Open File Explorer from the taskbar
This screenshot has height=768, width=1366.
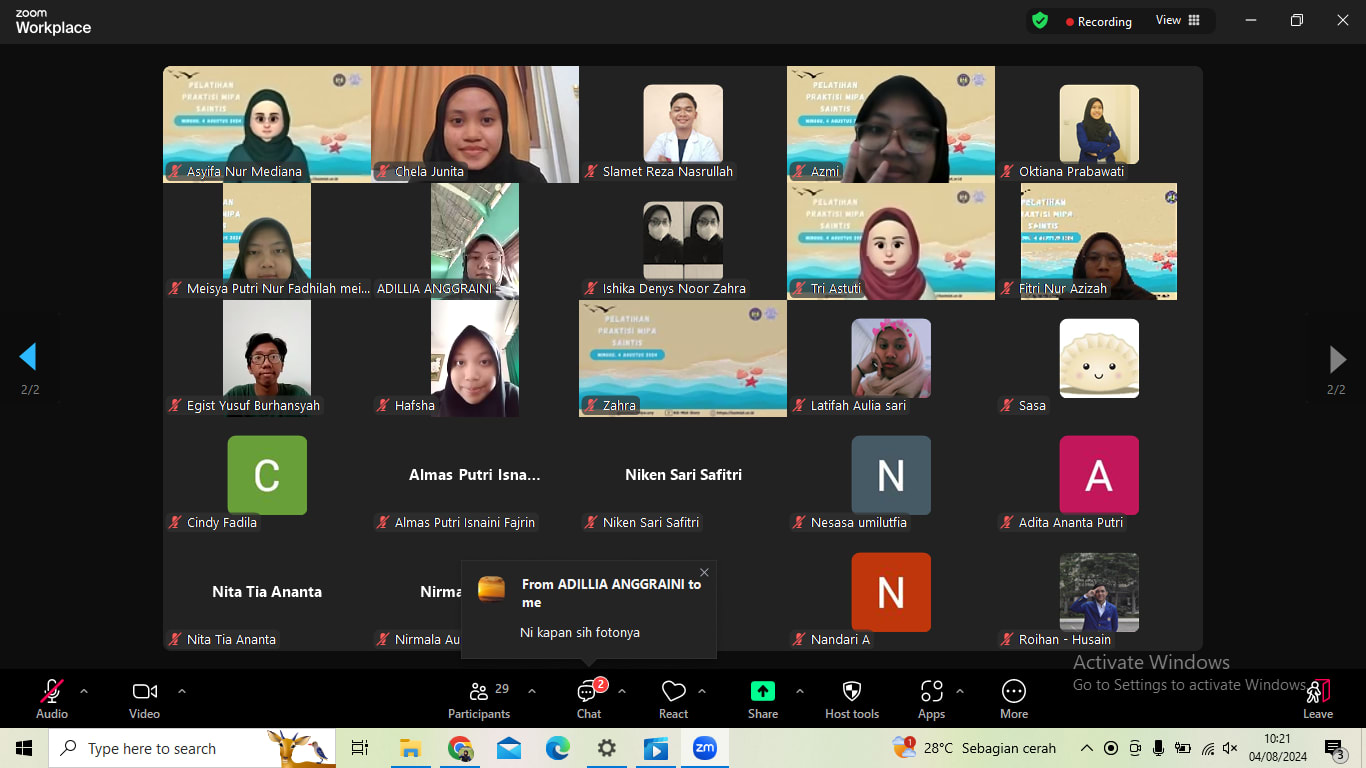[410, 748]
